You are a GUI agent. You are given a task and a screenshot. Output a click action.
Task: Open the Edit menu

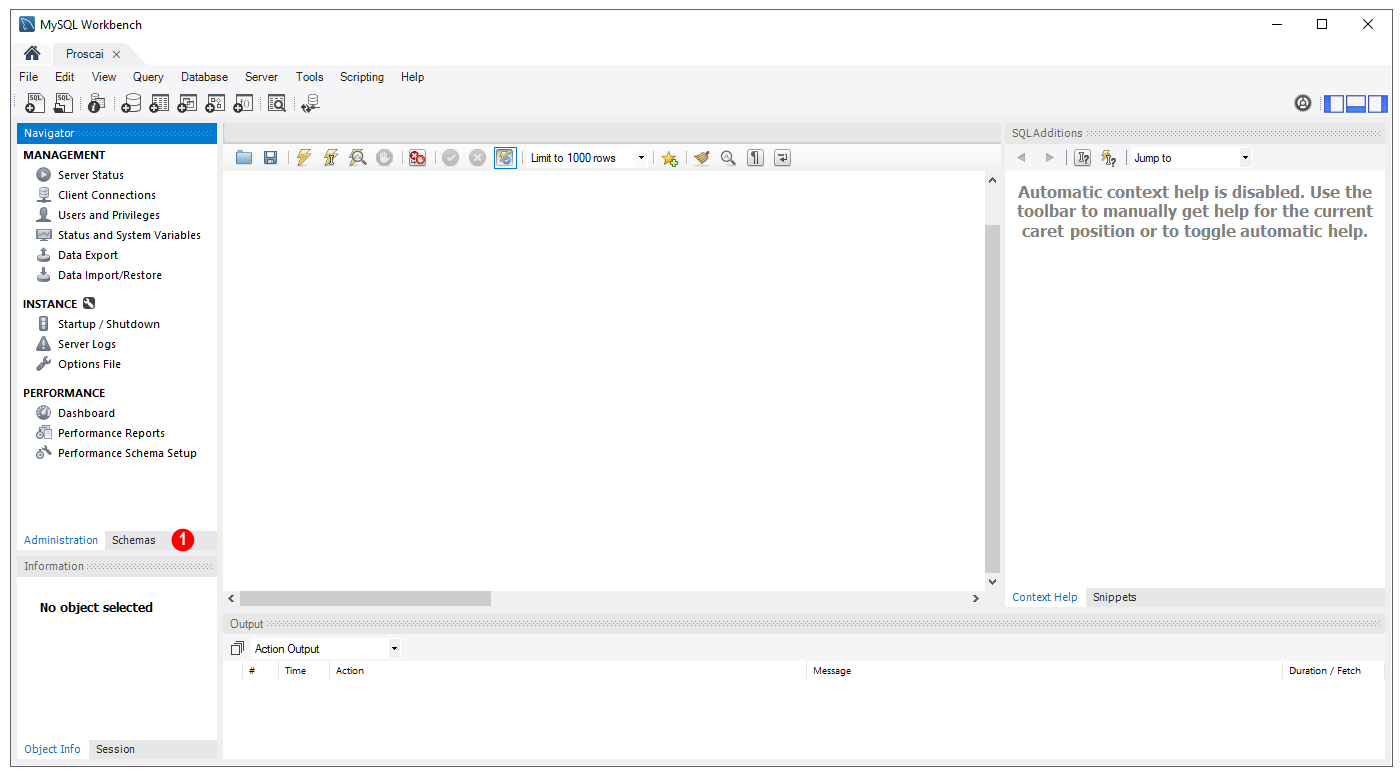click(x=65, y=77)
